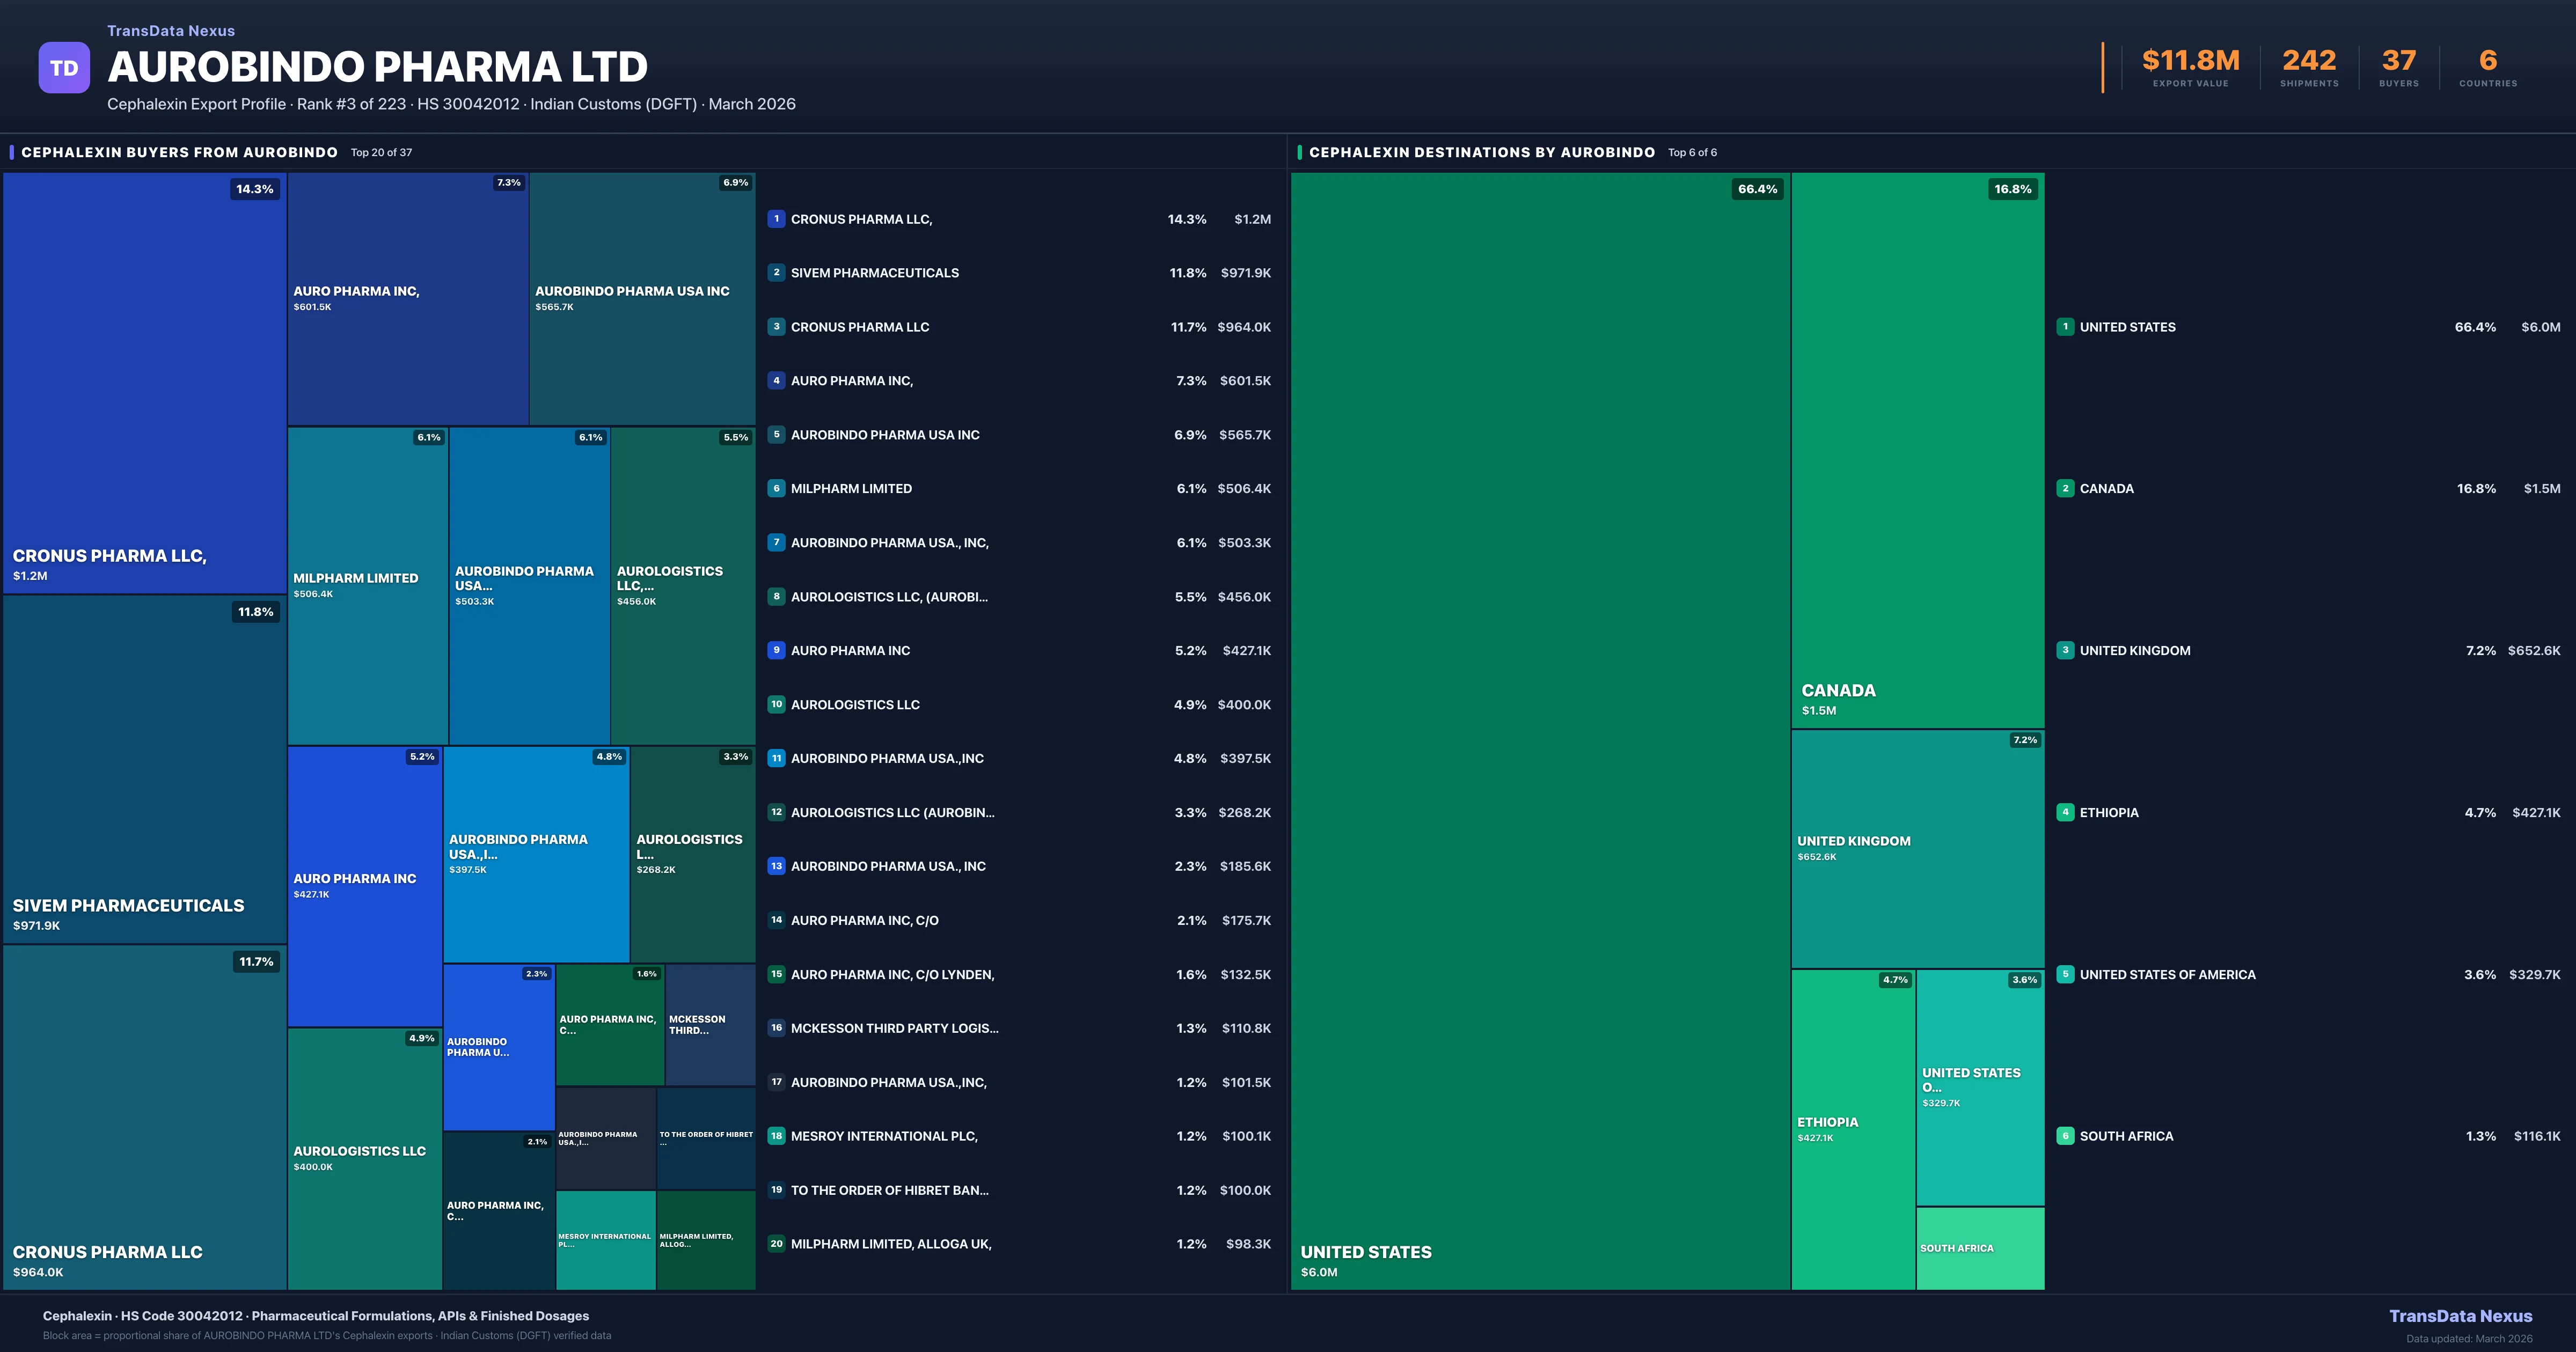Click rank badge 18 for Mesroy International
2576x1352 pixels.
(x=776, y=1136)
